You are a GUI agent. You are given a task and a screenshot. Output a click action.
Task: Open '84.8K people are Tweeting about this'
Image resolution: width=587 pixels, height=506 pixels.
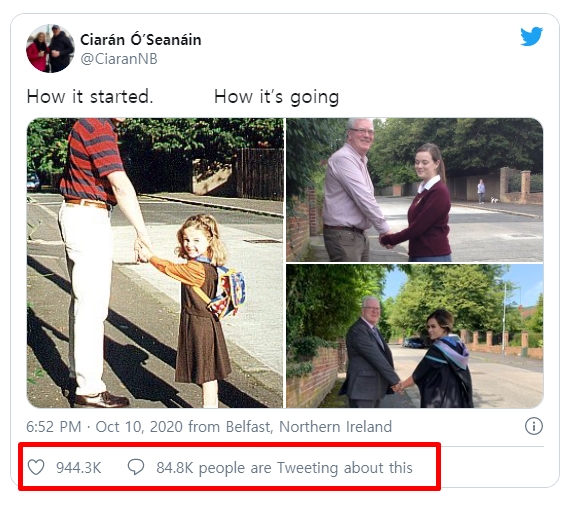point(285,468)
